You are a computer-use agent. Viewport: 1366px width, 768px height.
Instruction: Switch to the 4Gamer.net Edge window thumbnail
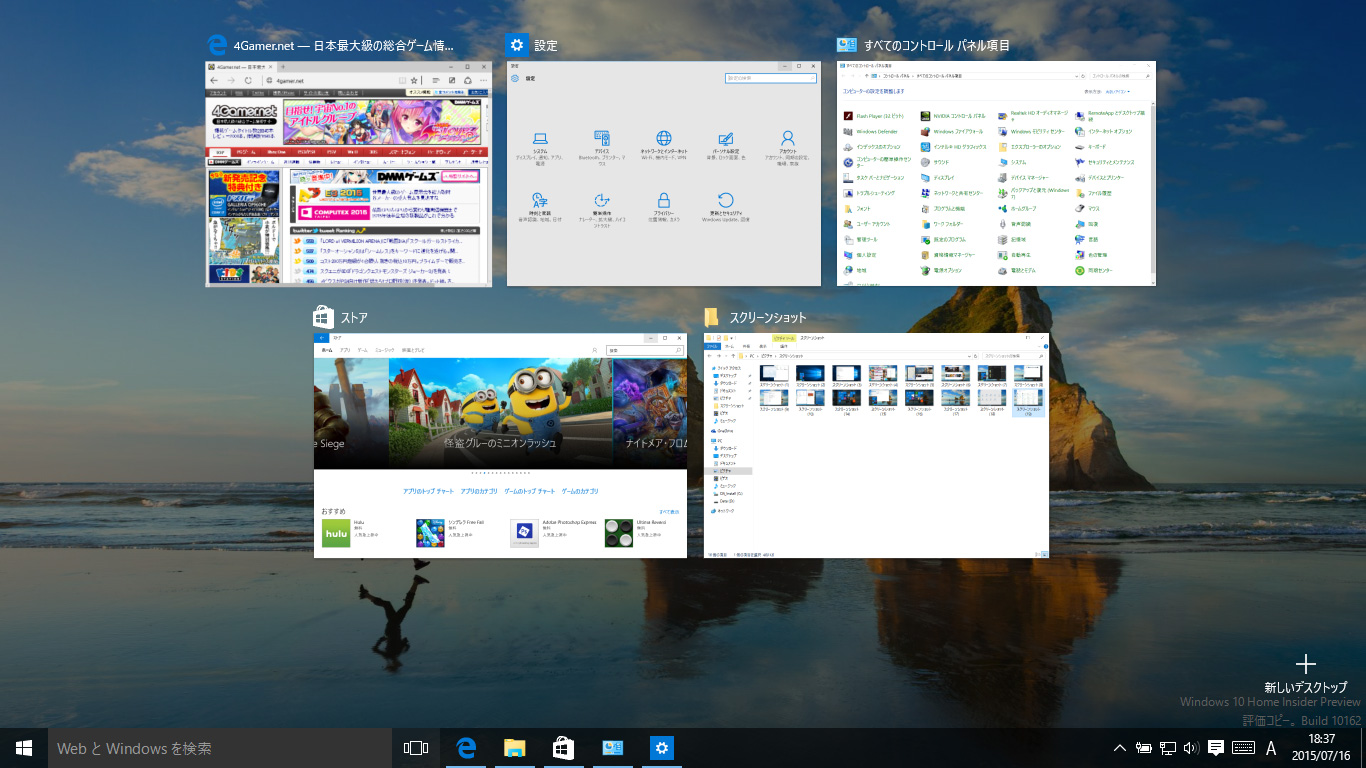[x=349, y=174]
